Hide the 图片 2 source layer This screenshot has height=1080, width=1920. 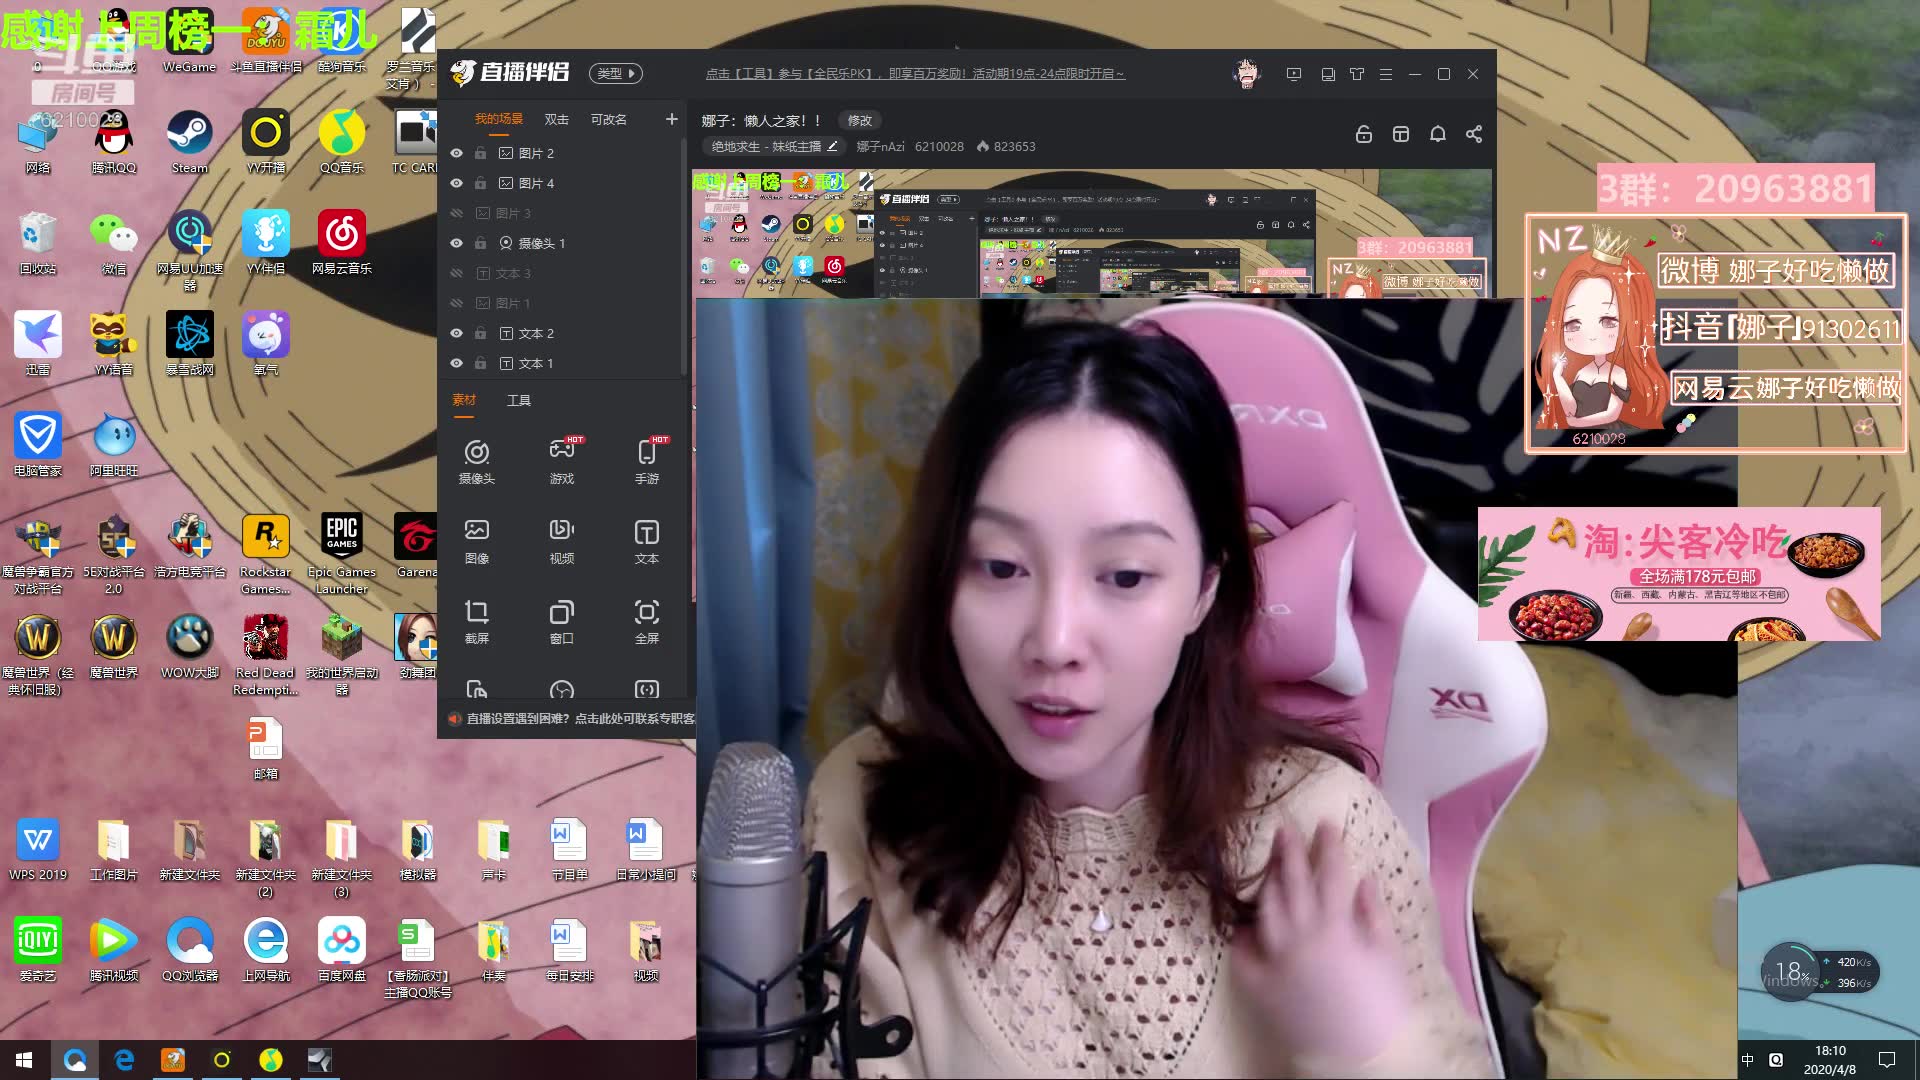point(456,152)
